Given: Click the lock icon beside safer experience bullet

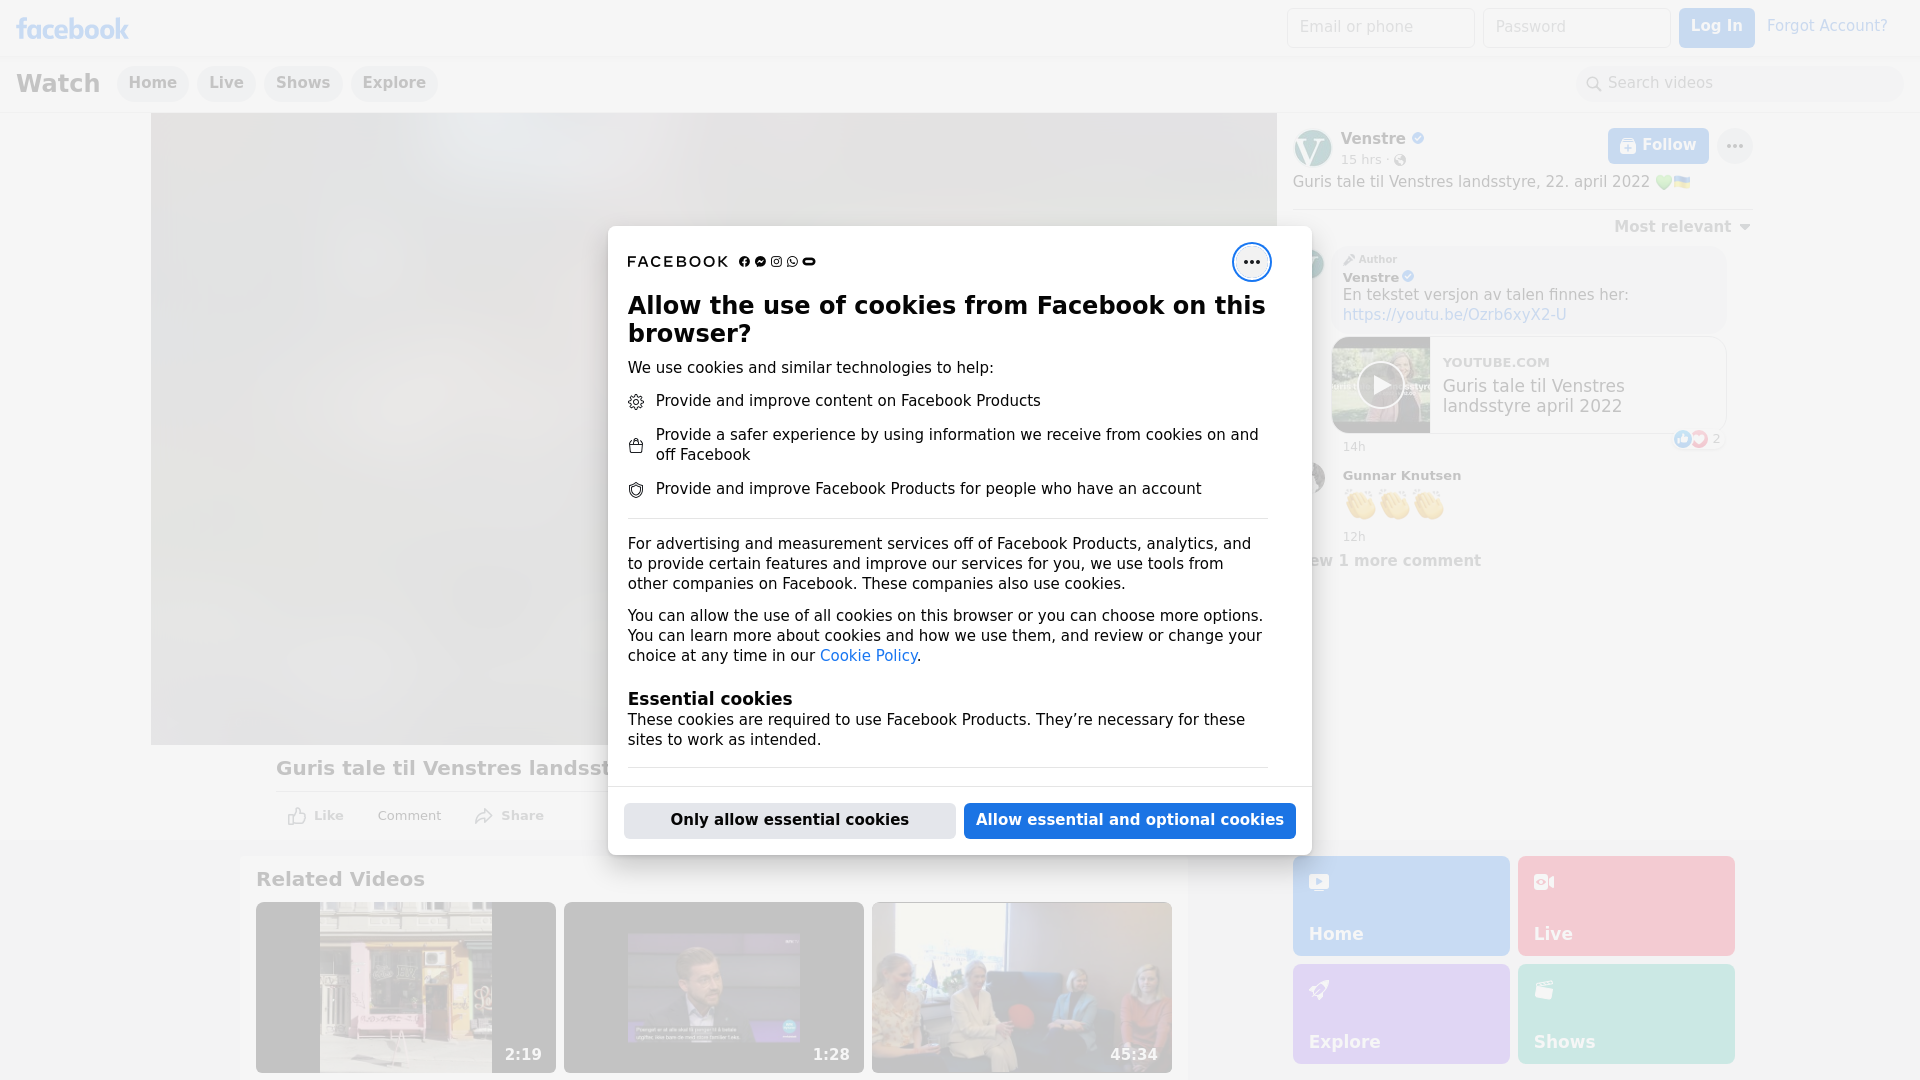Looking at the screenshot, I should coord(636,446).
